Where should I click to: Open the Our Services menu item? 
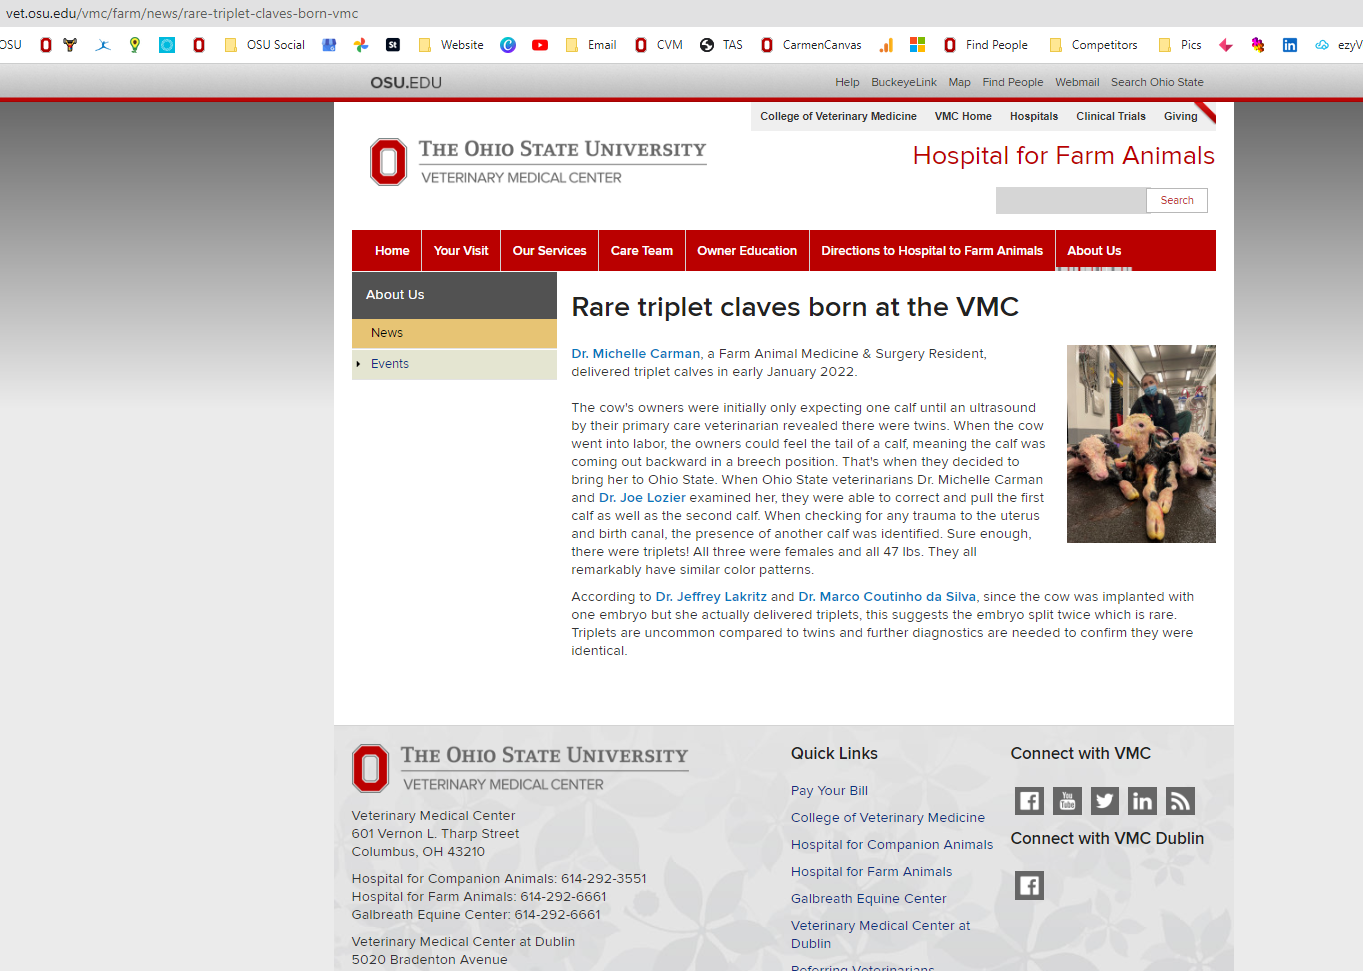pyautogui.click(x=549, y=251)
